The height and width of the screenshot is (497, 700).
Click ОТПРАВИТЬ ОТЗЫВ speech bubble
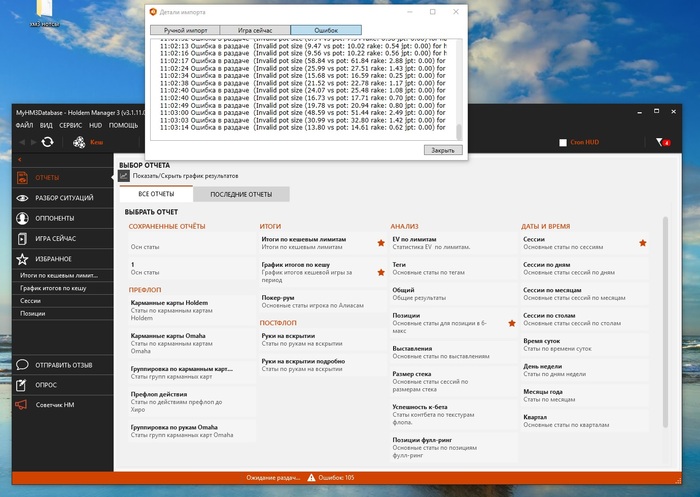22,365
